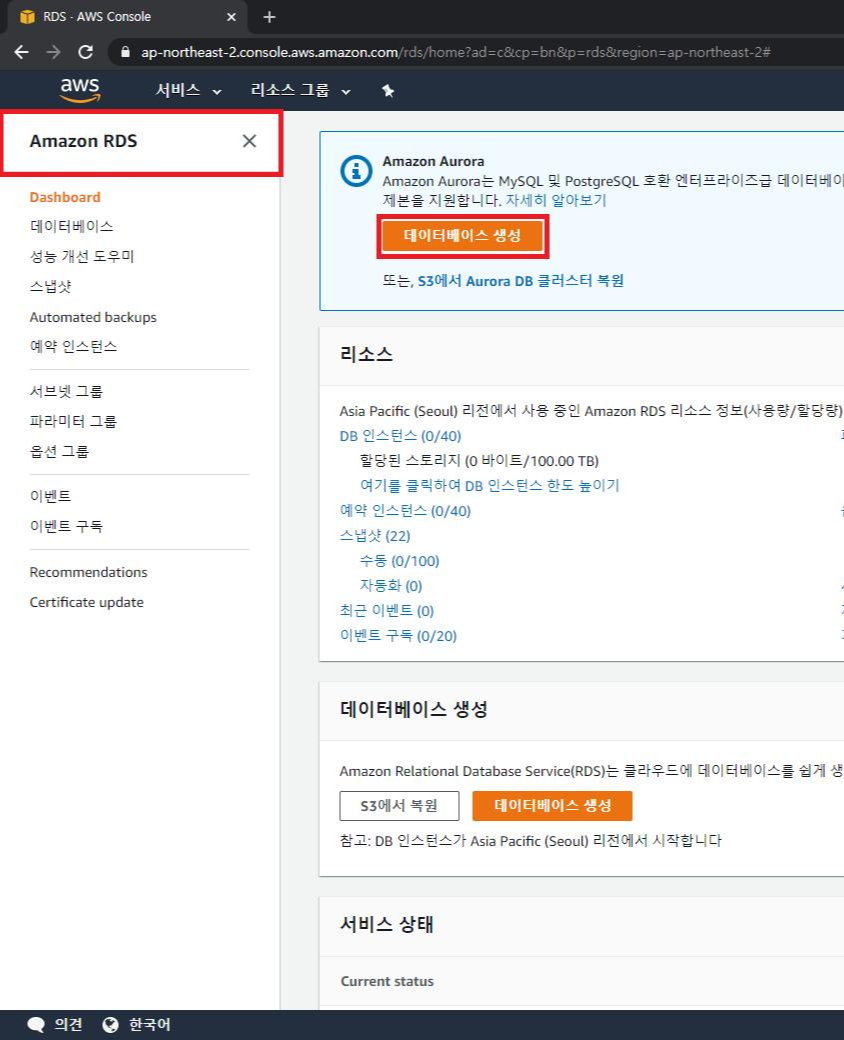Image resolution: width=844 pixels, height=1040 pixels.
Task: Open a new browser tab
Action: click(x=269, y=17)
